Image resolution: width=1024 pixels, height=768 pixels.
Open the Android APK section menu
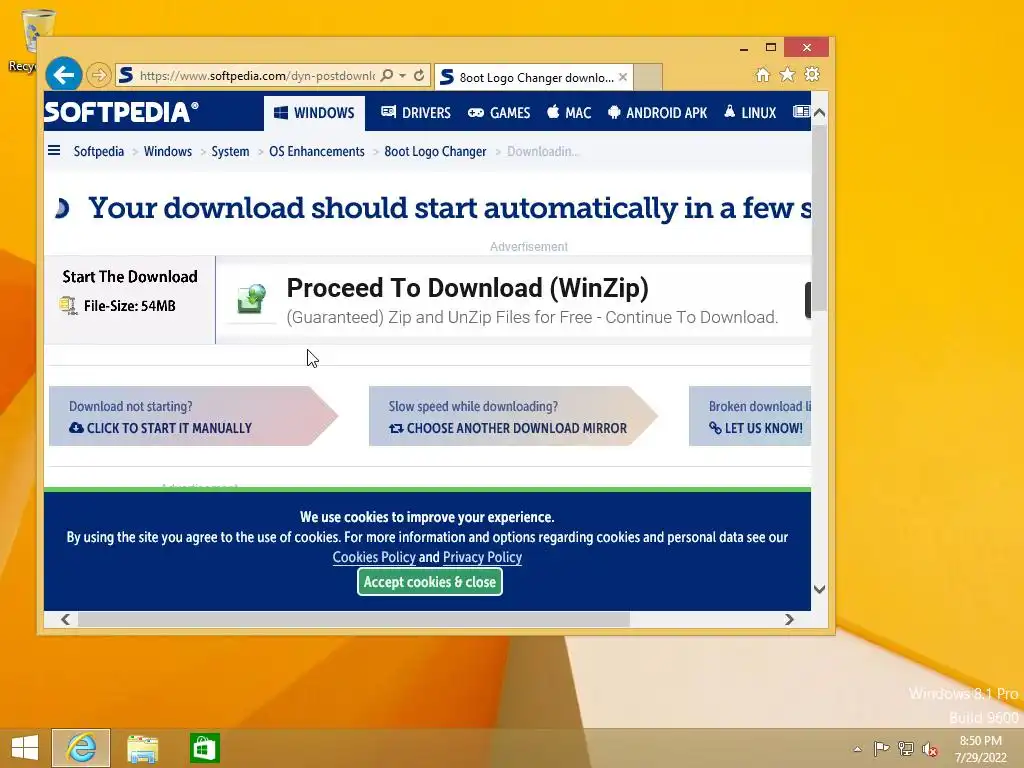click(657, 113)
